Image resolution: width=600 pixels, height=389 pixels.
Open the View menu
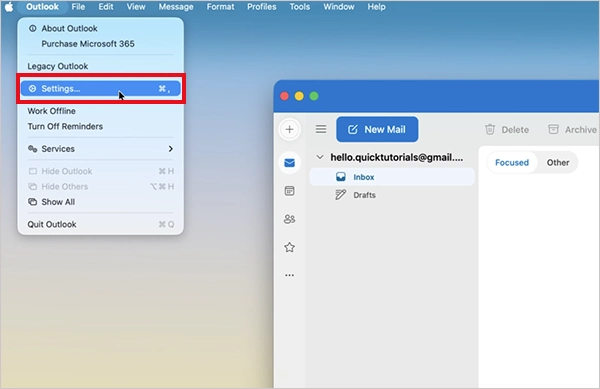tap(136, 7)
